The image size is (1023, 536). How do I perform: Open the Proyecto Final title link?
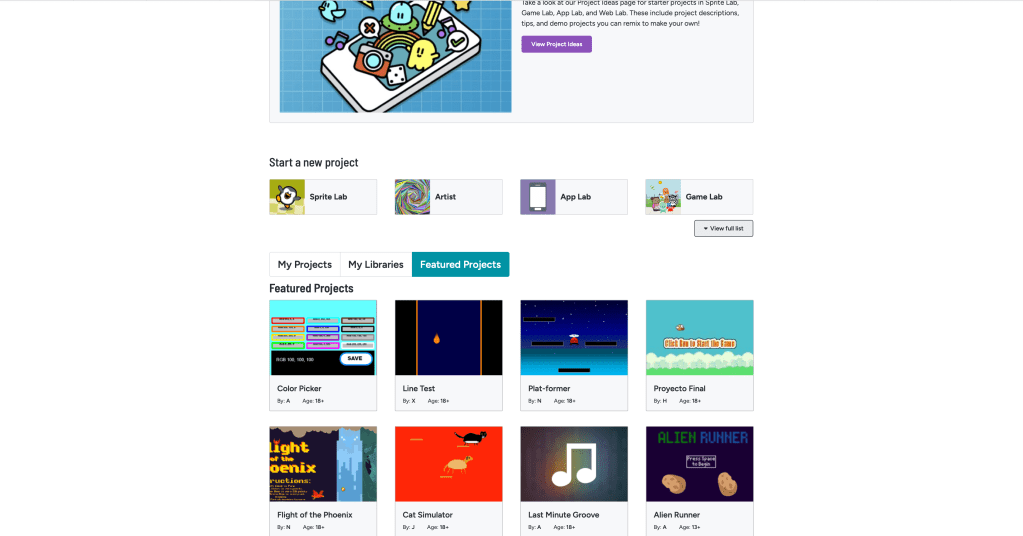coord(679,388)
